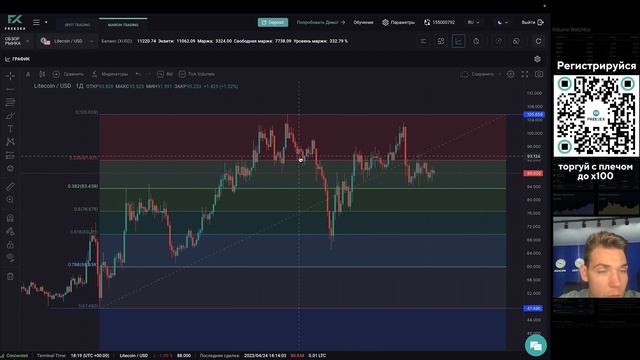Undo the last chart action
Screen dimensions: 640x360
tap(138, 74)
